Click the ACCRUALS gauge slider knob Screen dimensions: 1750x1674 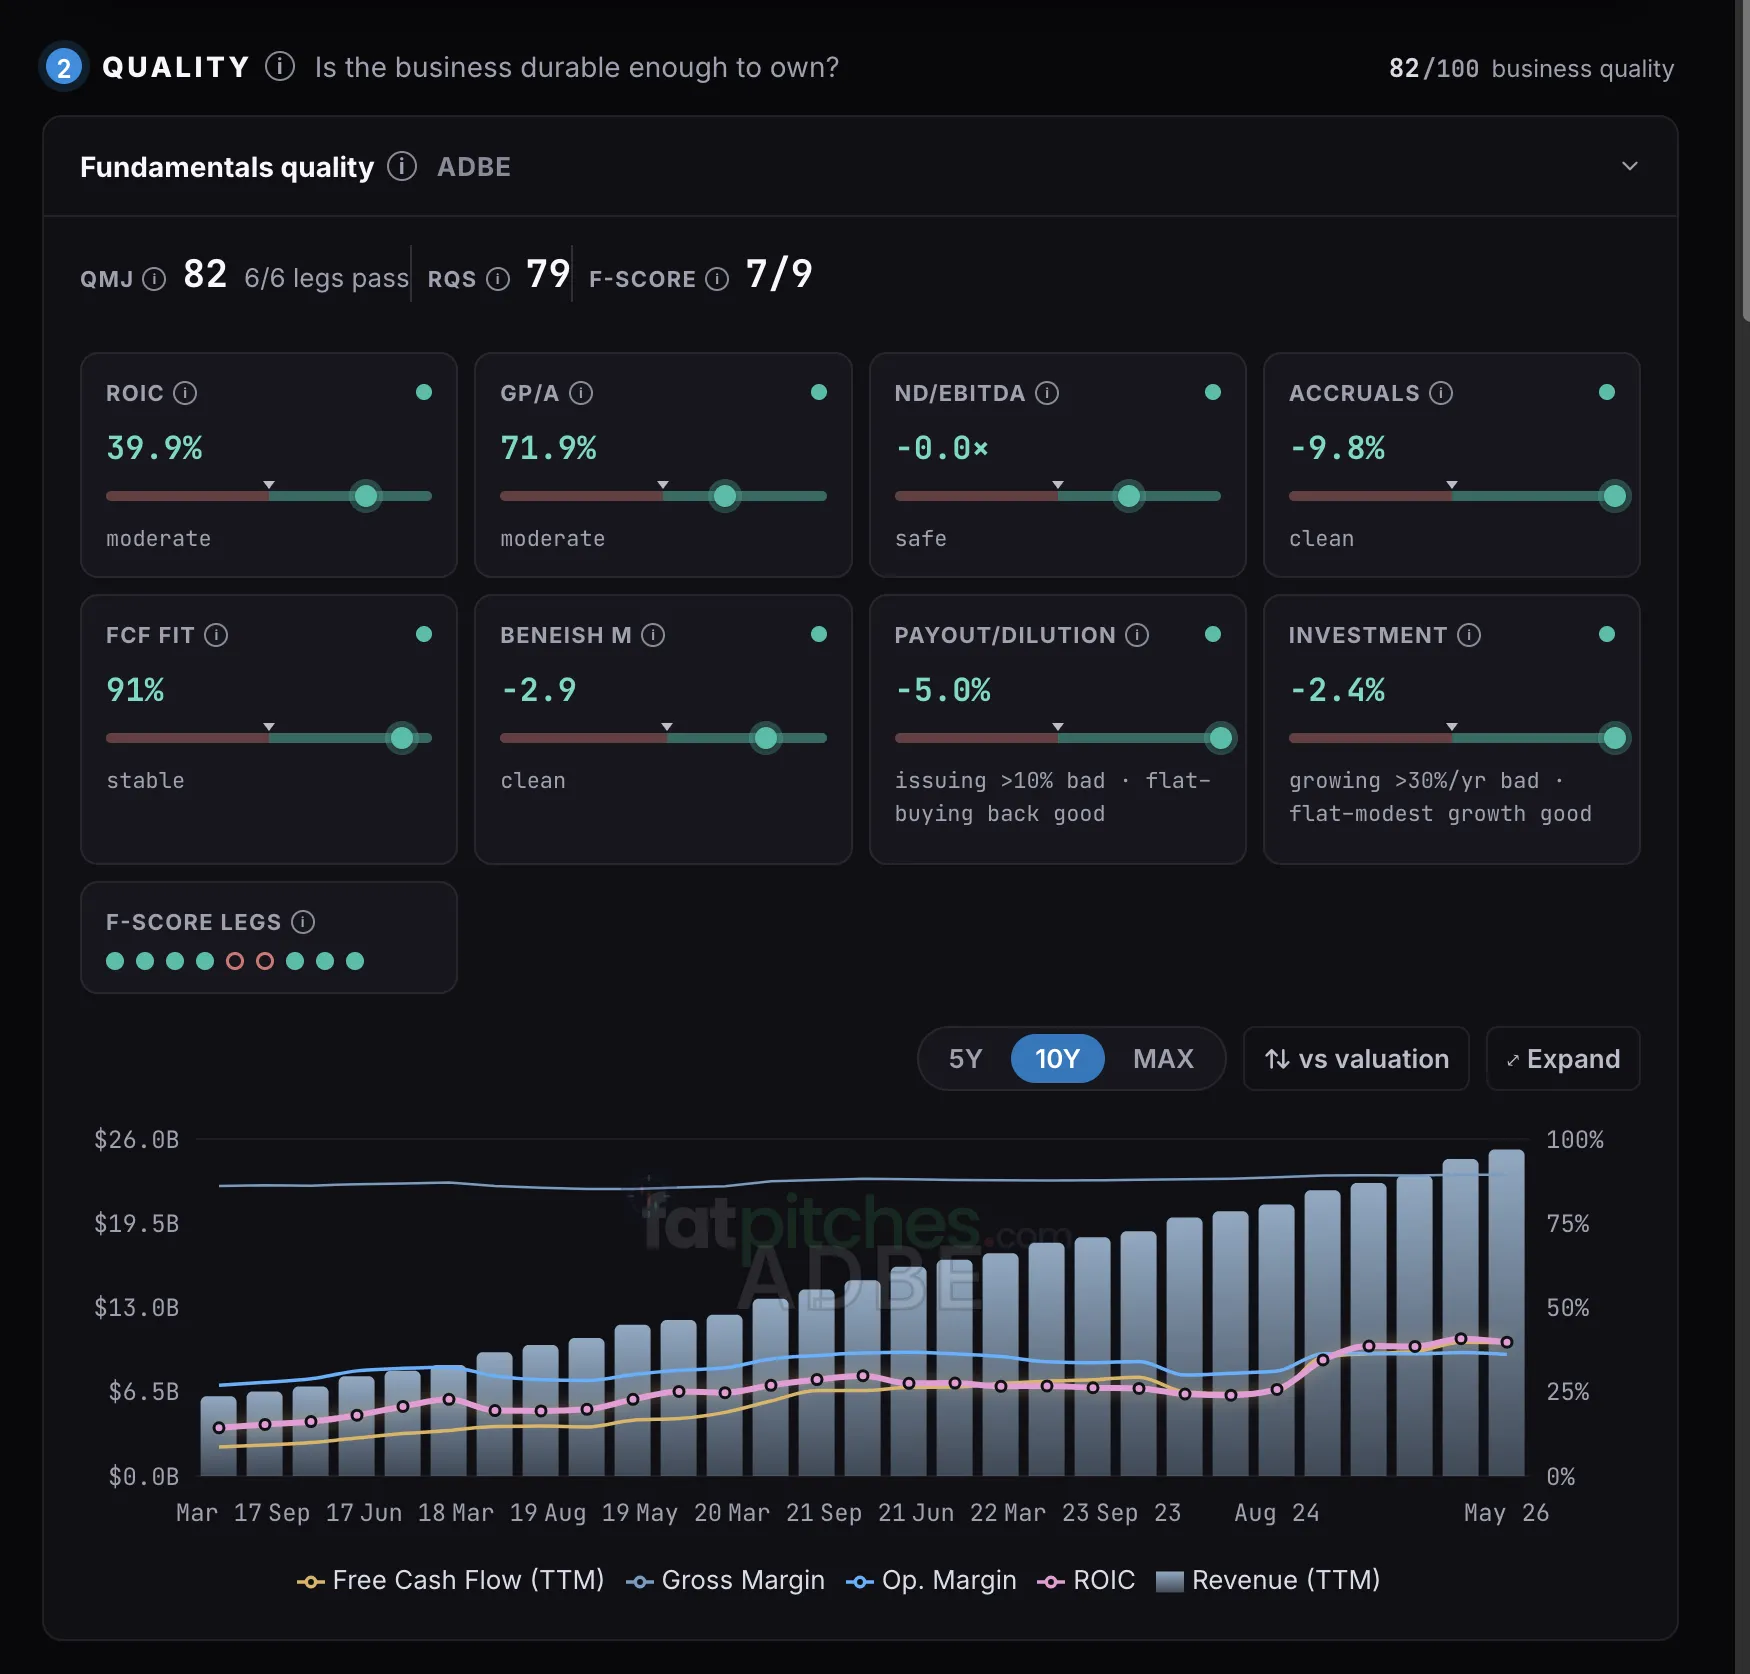coord(1614,496)
